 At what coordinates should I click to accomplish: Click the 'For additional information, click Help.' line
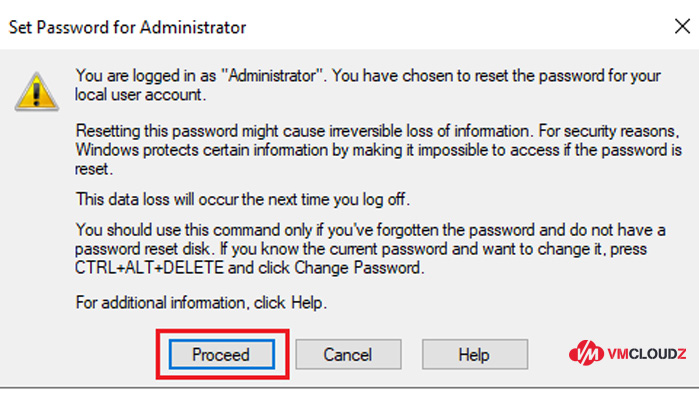click(201, 303)
